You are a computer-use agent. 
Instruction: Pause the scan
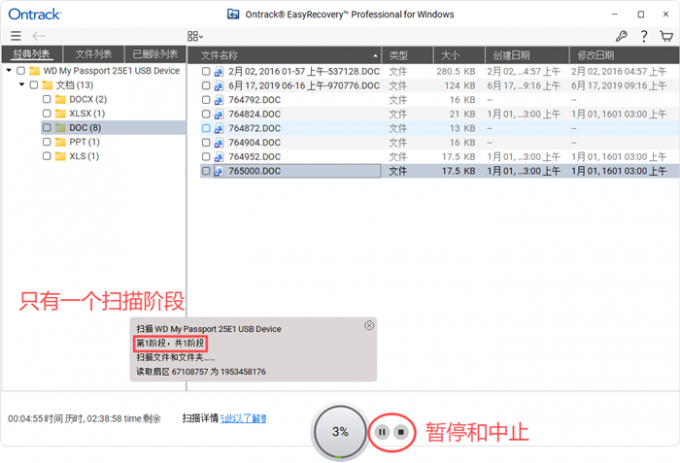pyautogui.click(x=382, y=432)
